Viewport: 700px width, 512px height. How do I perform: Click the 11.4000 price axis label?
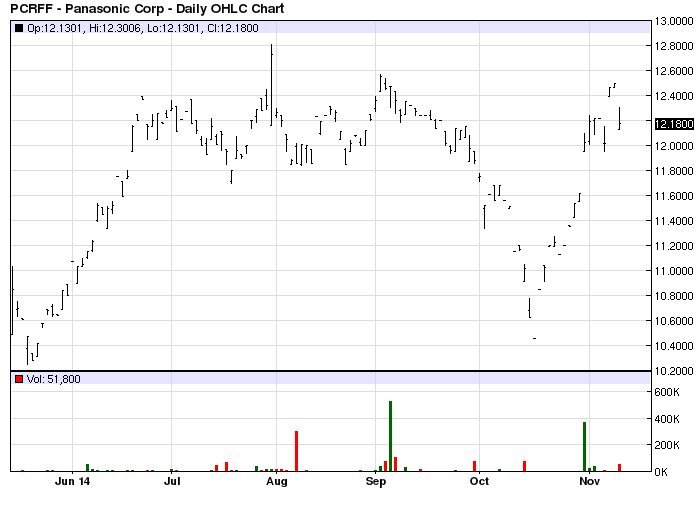[x=674, y=221]
